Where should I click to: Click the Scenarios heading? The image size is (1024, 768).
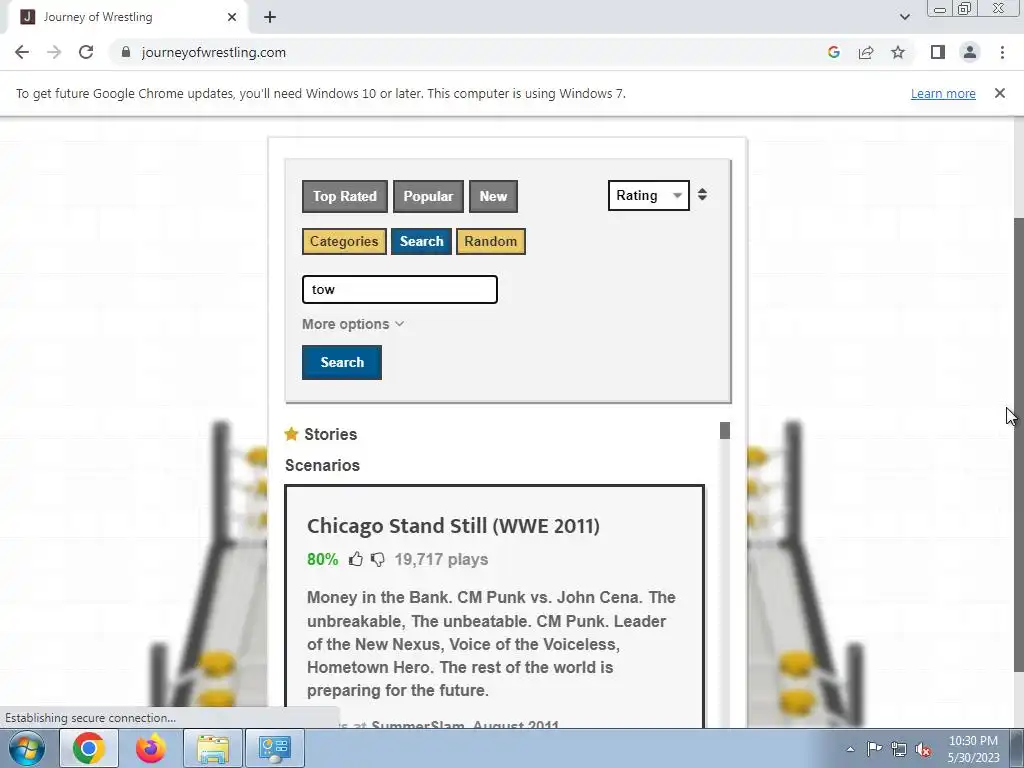click(322, 465)
